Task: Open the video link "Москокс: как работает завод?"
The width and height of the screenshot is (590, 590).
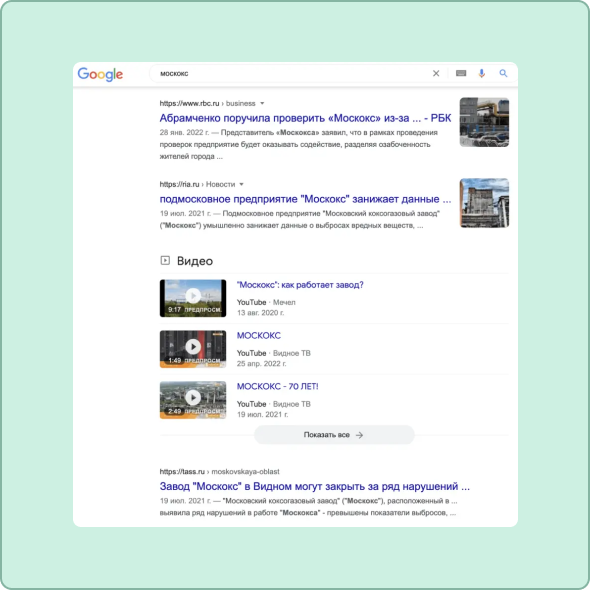Action: pos(300,285)
